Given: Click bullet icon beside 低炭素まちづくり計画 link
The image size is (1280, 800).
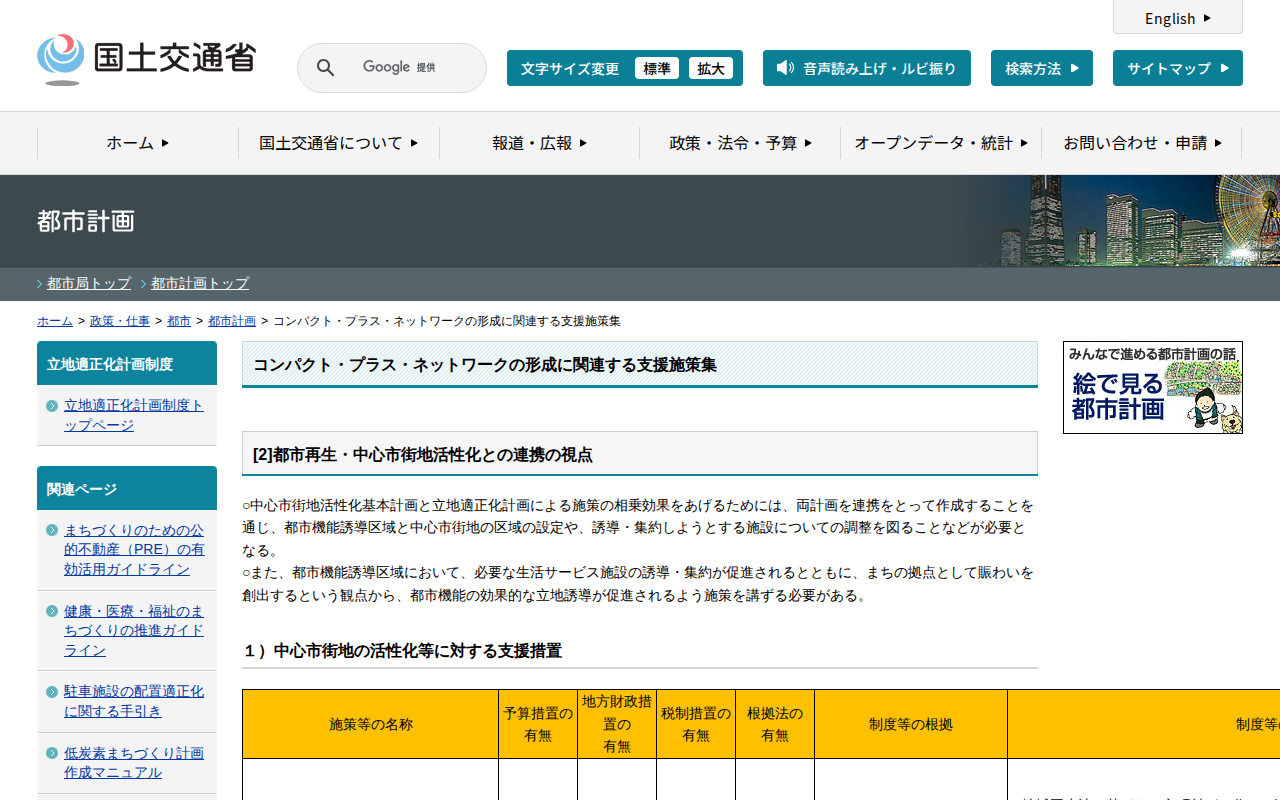Looking at the screenshot, I should click(x=52, y=753).
